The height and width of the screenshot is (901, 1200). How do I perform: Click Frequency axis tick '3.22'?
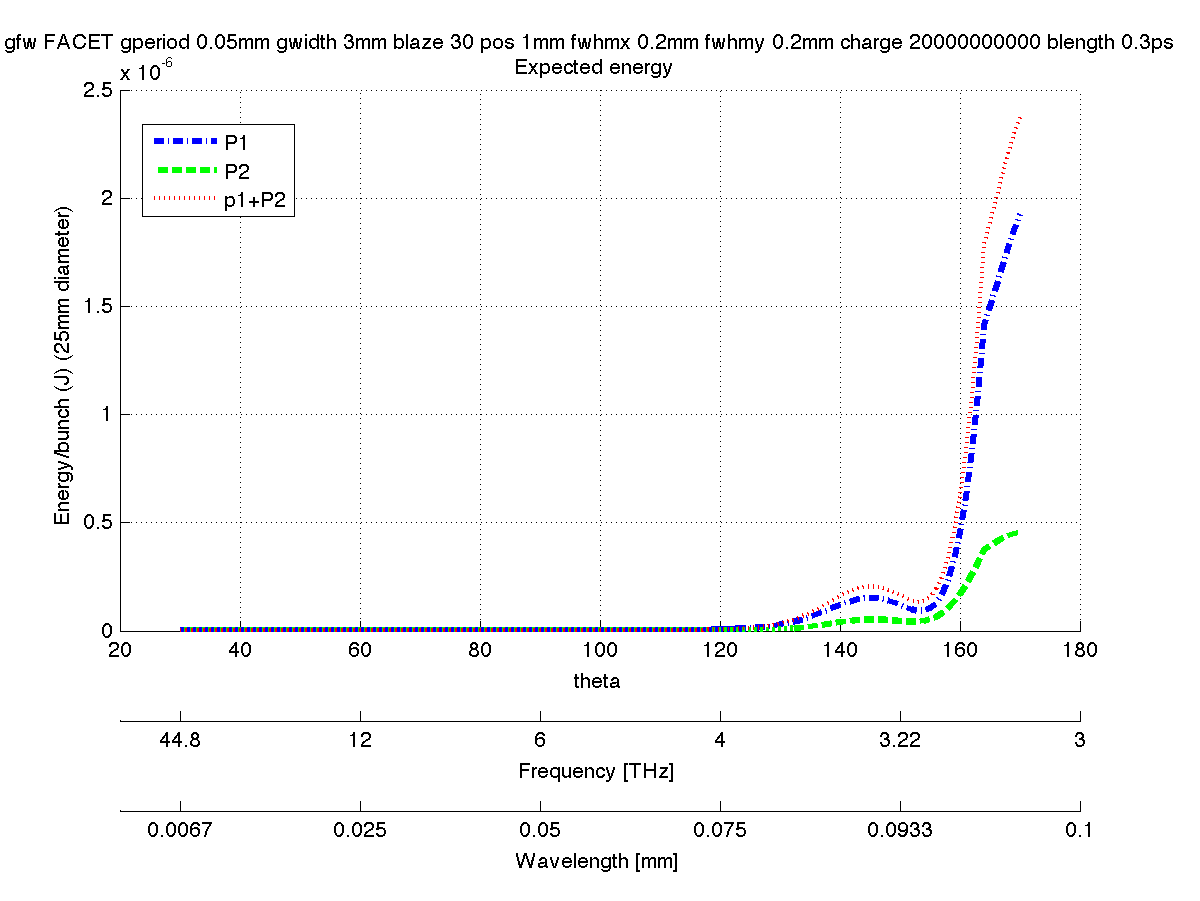pos(900,740)
